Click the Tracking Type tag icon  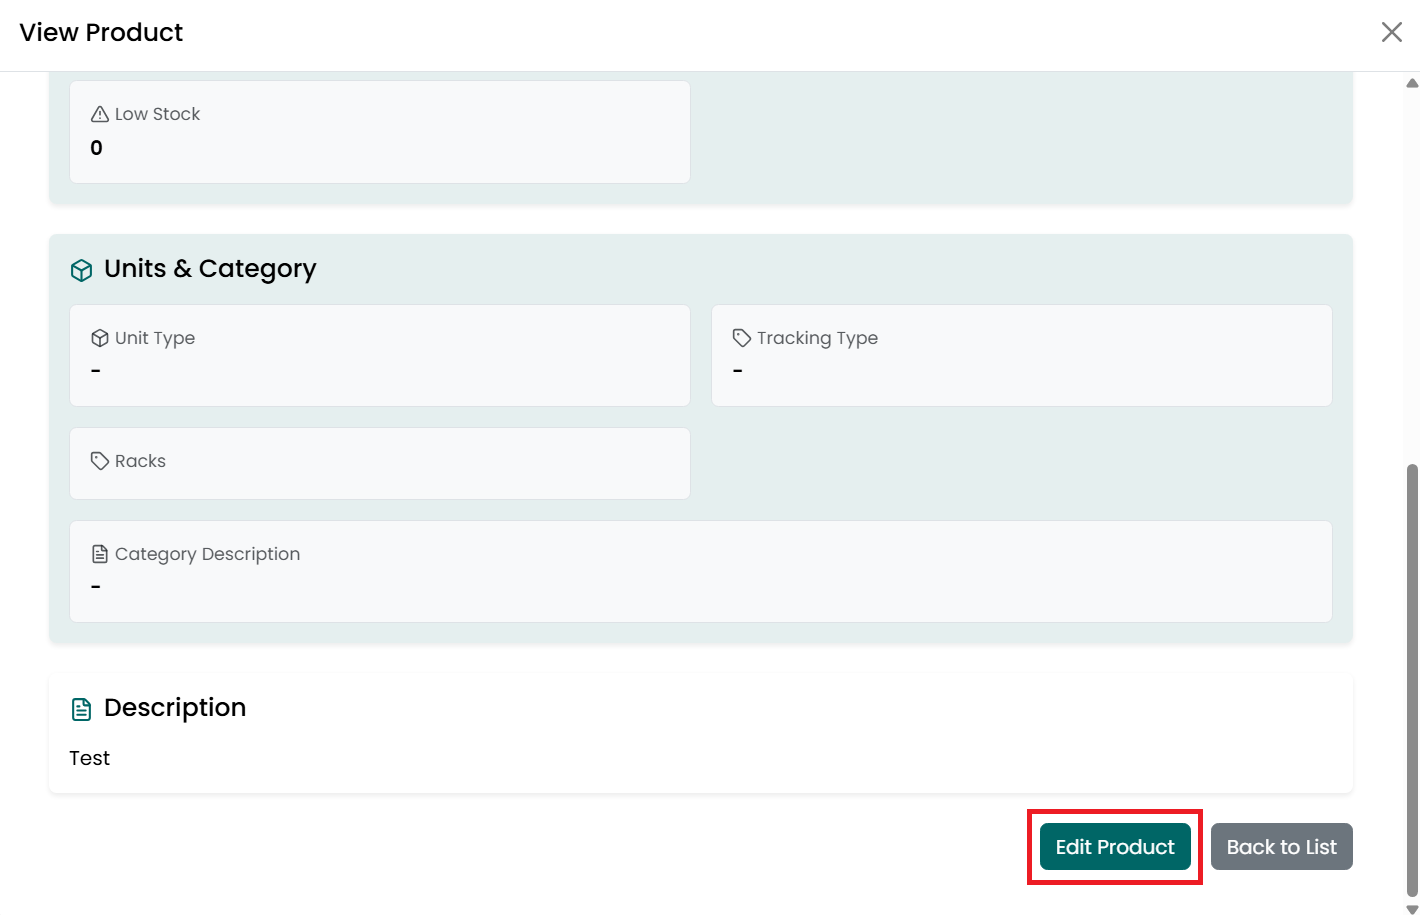[742, 338]
